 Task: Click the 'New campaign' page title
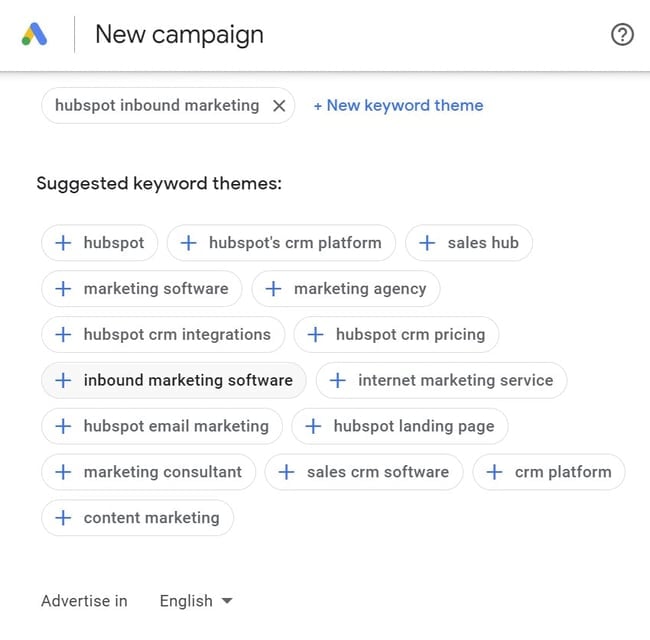[x=179, y=35]
